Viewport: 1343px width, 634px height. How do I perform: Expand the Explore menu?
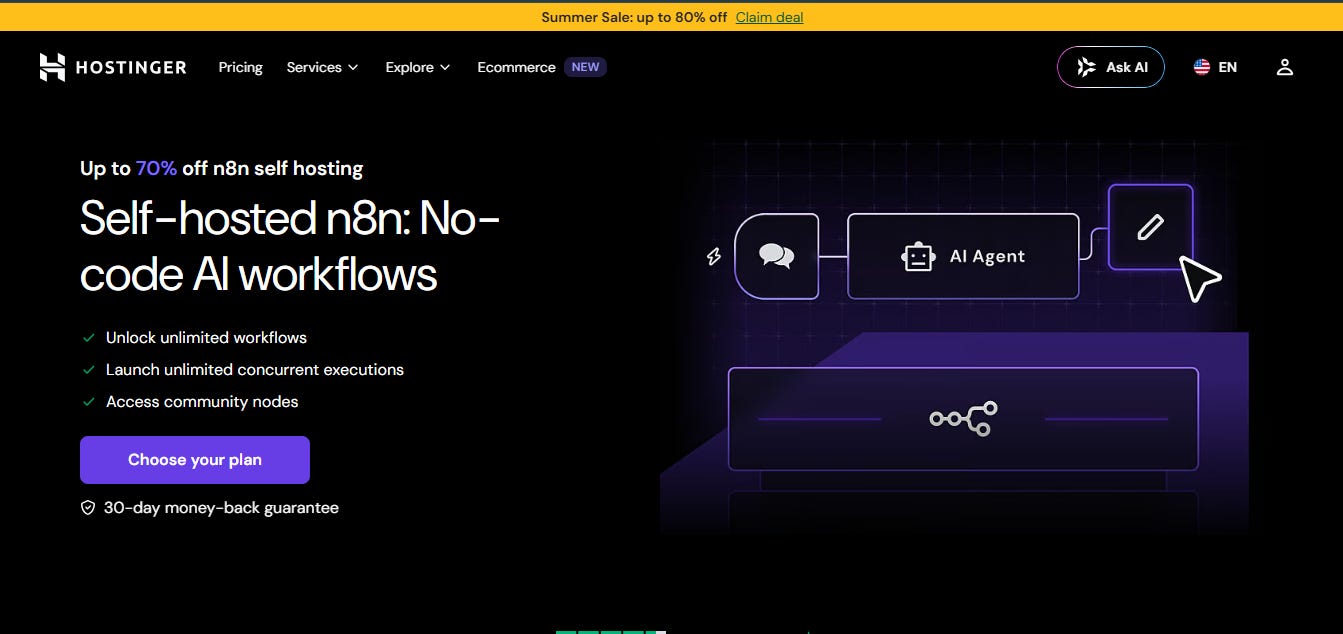point(418,67)
